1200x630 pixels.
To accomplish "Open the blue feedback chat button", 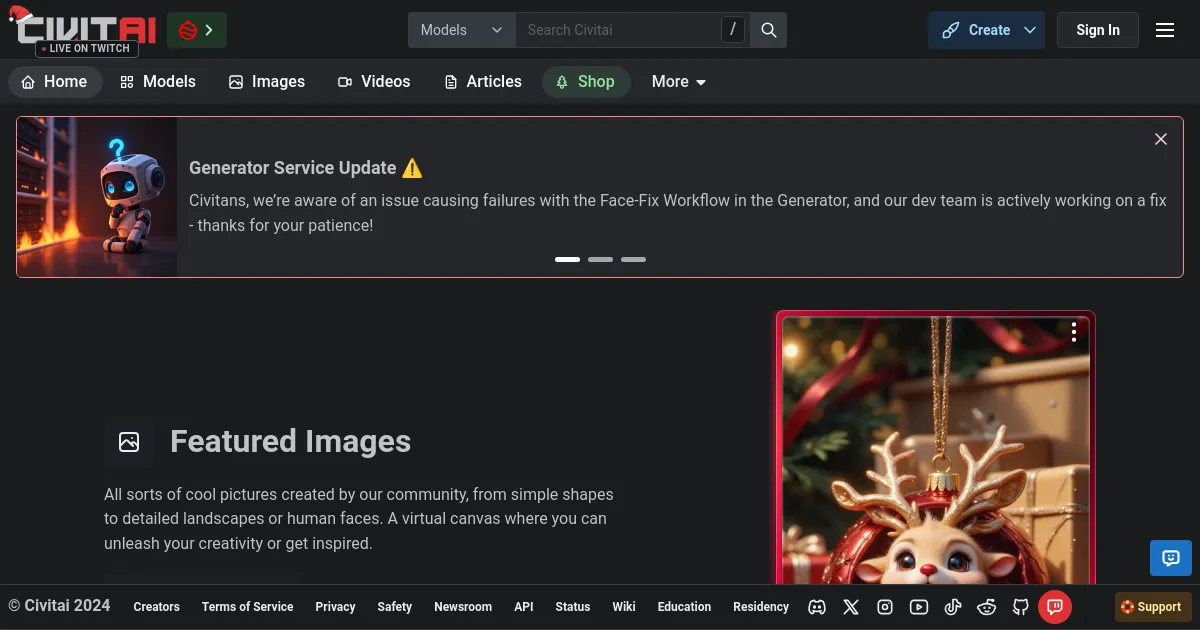I will pyautogui.click(x=1170, y=558).
